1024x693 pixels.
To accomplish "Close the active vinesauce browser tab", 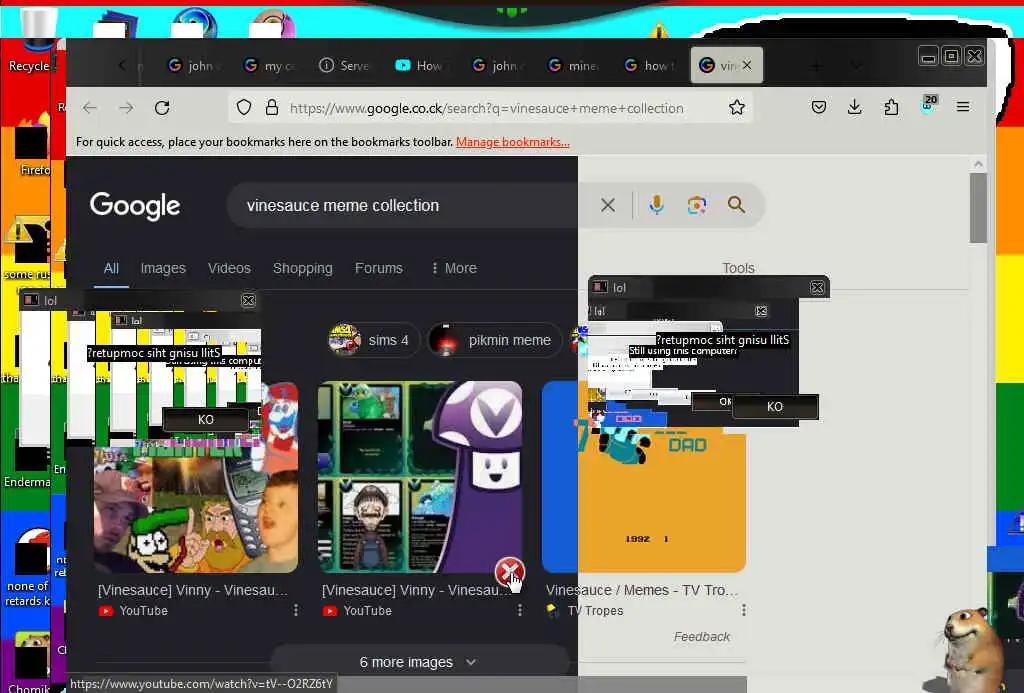I will tap(747, 65).
